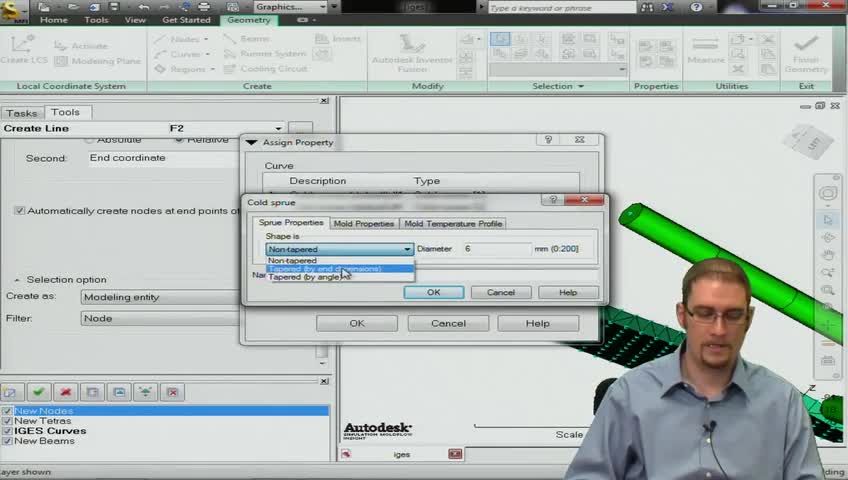Open the Create Line F2 tool dropdown
The height and width of the screenshot is (480, 848).
point(278,129)
